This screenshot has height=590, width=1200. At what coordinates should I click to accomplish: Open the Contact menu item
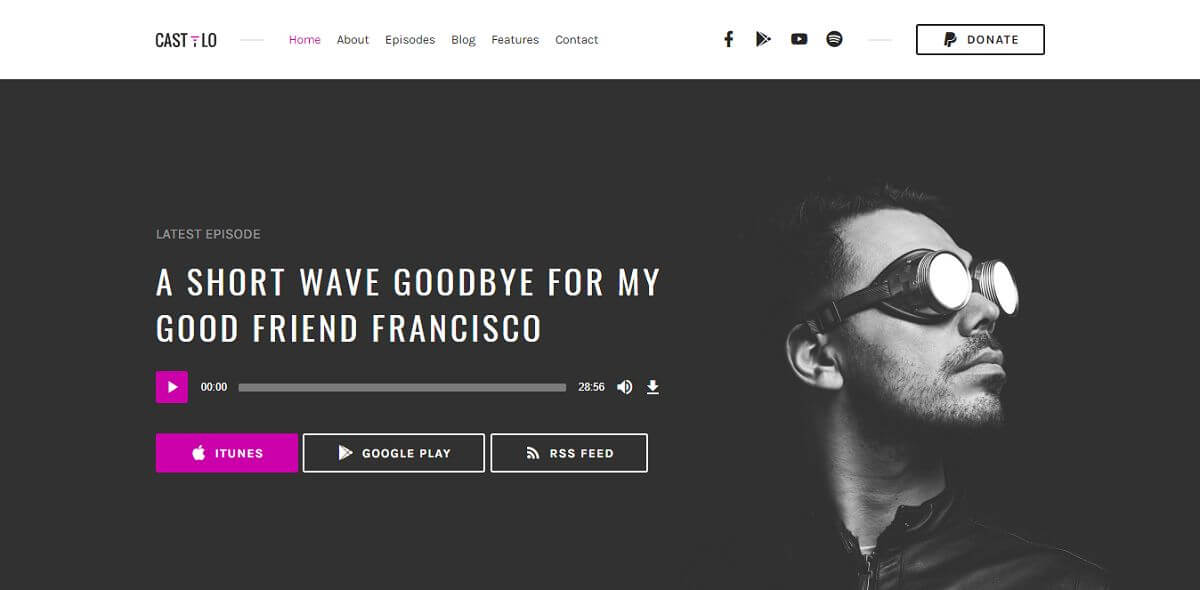577,40
